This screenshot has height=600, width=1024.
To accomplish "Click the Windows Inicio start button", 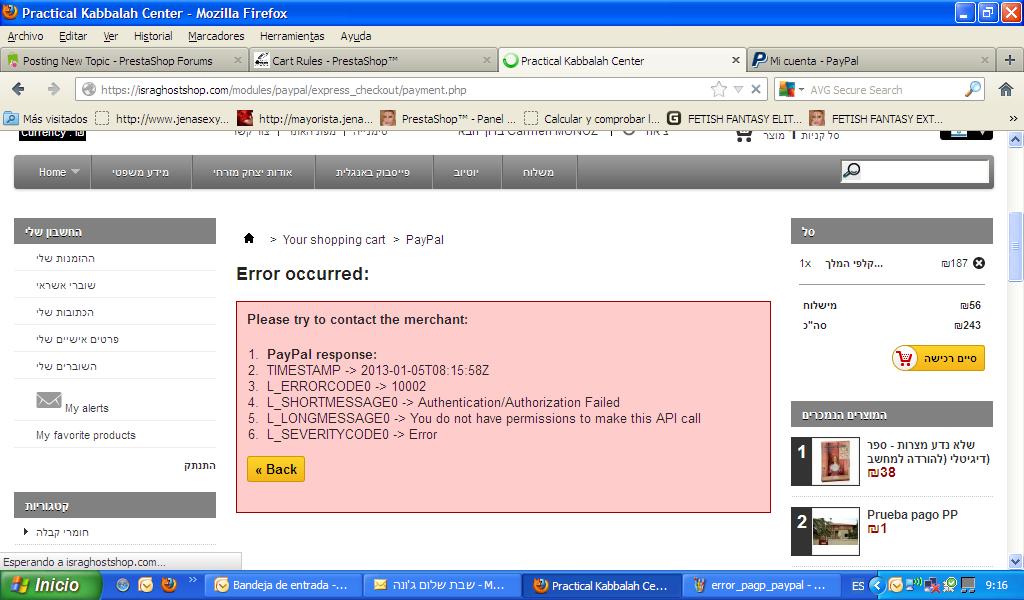I will tap(50, 585).
